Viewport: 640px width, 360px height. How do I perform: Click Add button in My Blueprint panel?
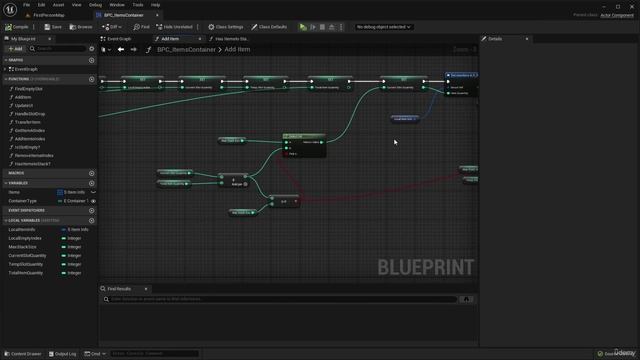click(16, 49)
